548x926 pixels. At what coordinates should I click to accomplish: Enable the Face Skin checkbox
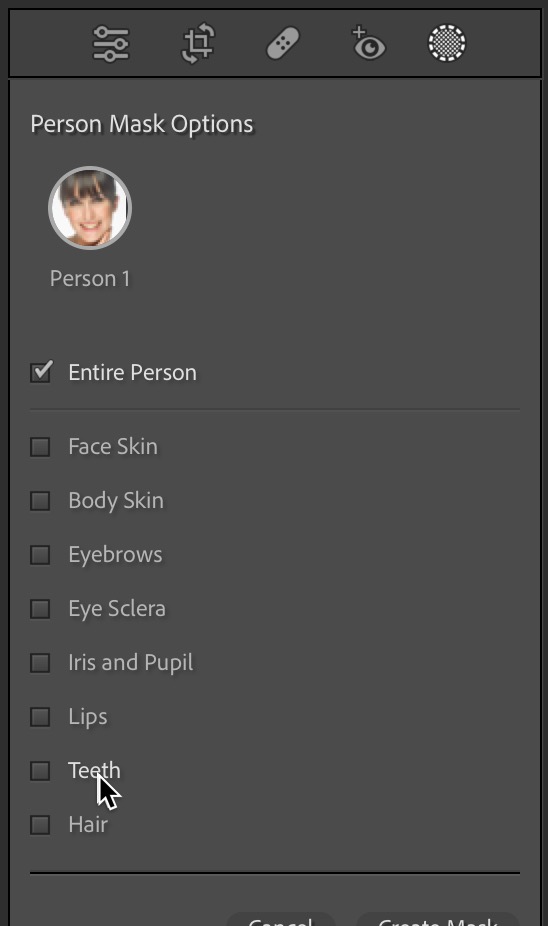click(40, 446)
